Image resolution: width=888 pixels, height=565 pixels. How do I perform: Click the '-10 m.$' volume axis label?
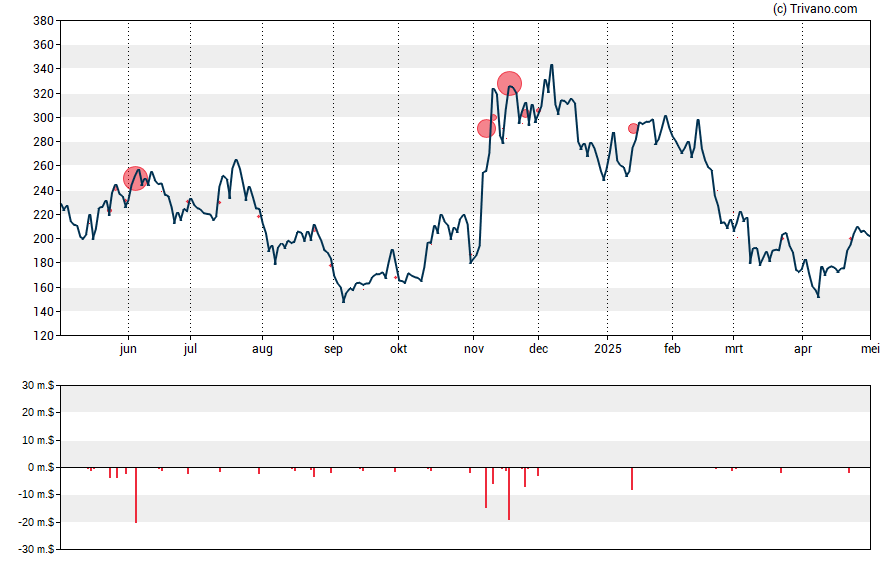pos(36,495)
